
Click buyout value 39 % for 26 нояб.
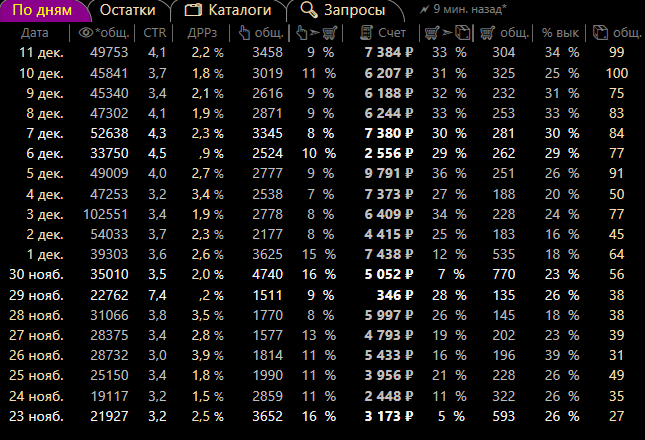point(562,355)
